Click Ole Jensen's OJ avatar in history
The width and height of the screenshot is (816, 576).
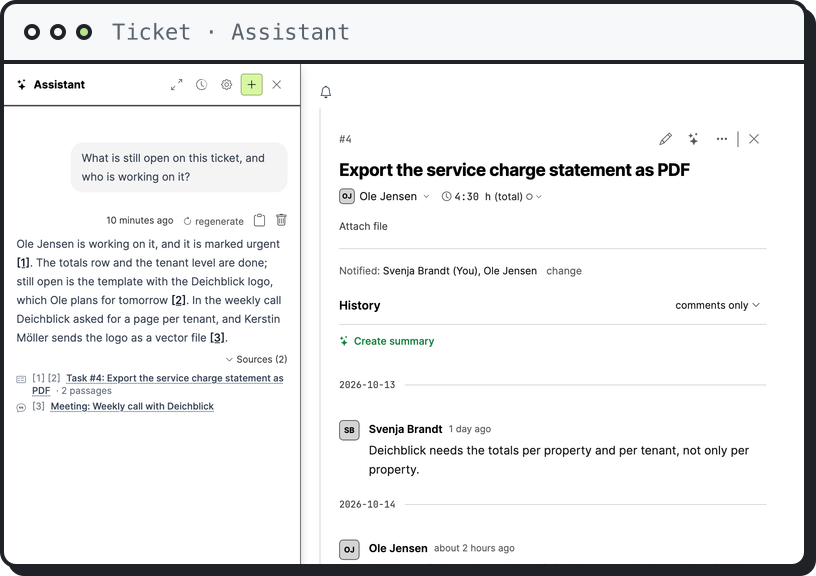pyautogui.click(x=349, y=549)
